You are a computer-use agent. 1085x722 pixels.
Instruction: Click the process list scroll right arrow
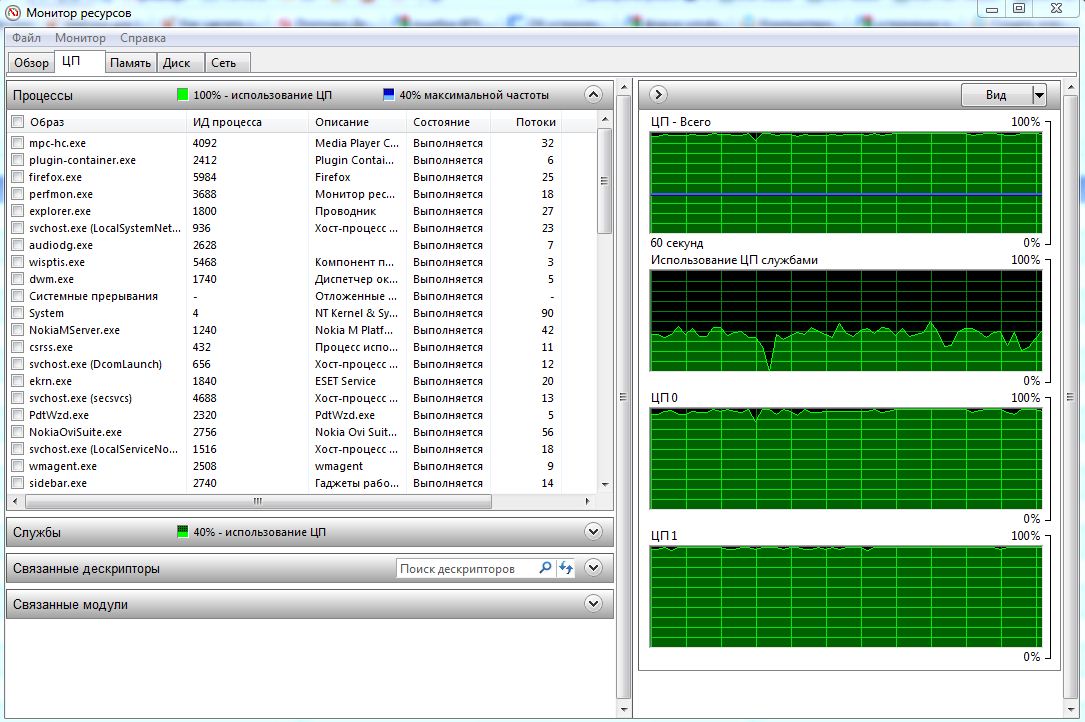587,501
